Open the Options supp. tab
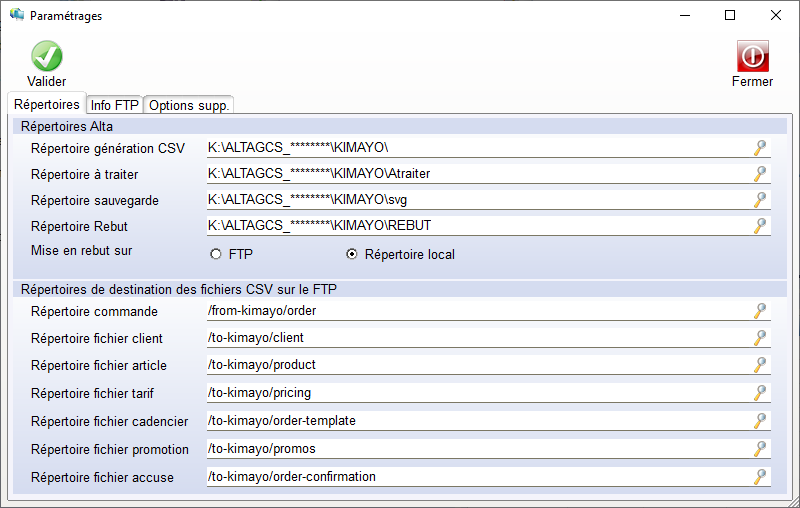The image size is (800, 508). point(189,105)
